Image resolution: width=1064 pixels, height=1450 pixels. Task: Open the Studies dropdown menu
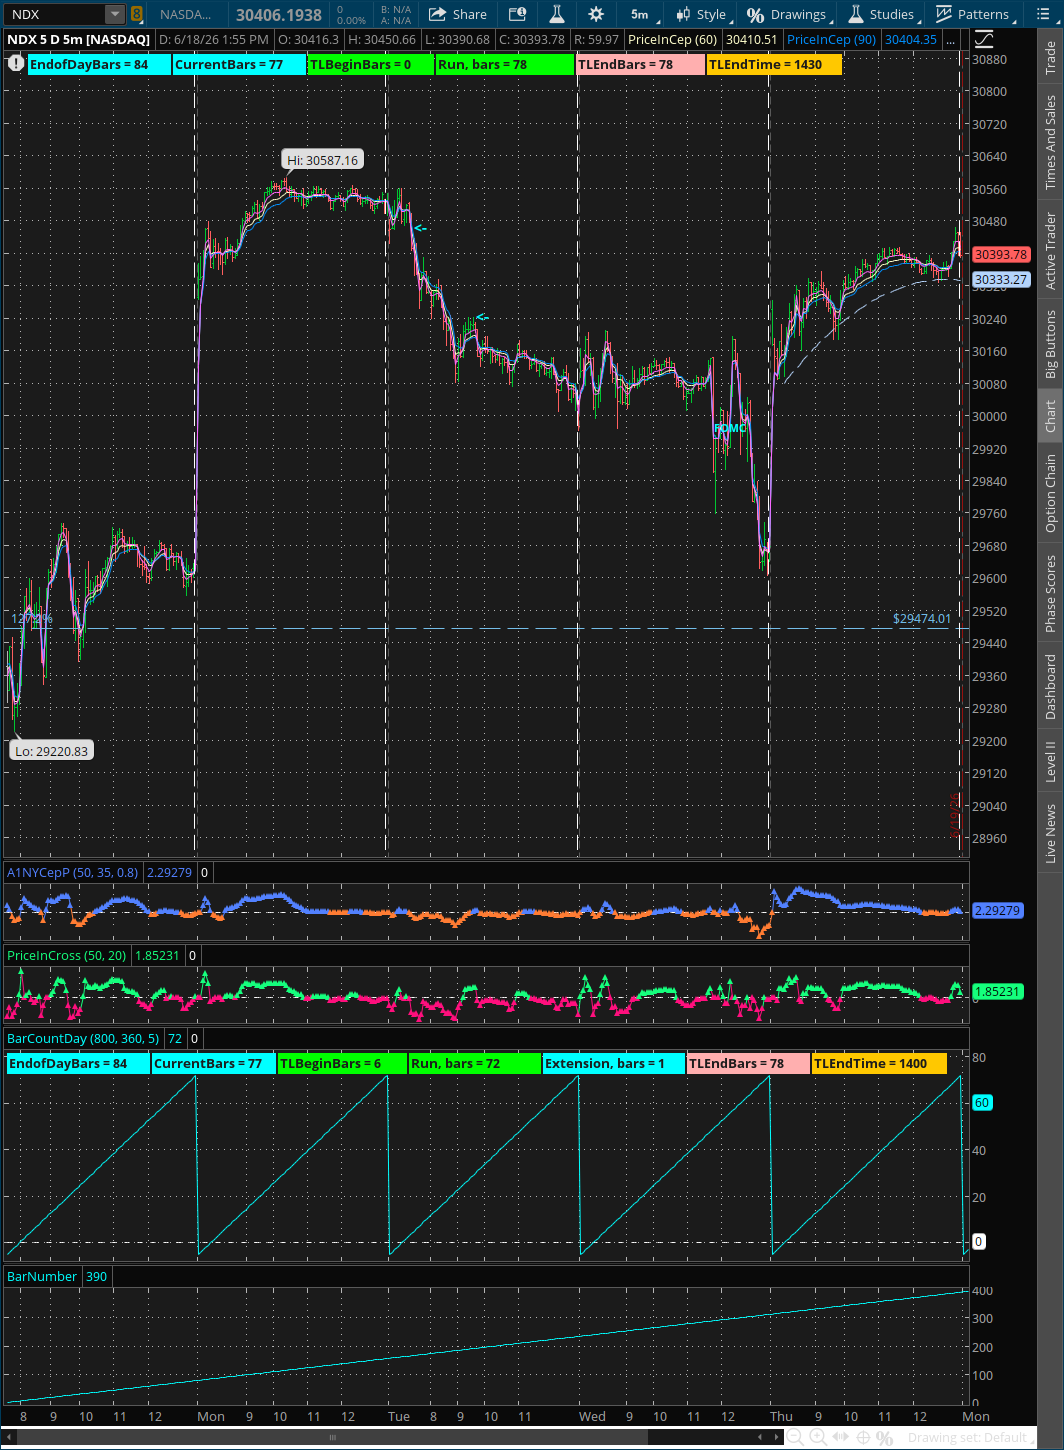pyautogui.click(x=883, y=14)
